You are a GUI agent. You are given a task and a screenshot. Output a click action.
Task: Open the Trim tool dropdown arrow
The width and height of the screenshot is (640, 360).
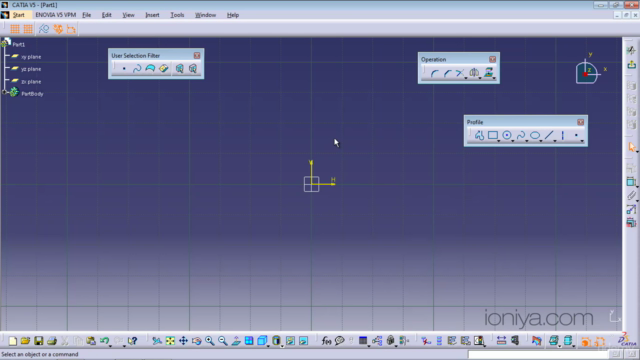point(466,78)
